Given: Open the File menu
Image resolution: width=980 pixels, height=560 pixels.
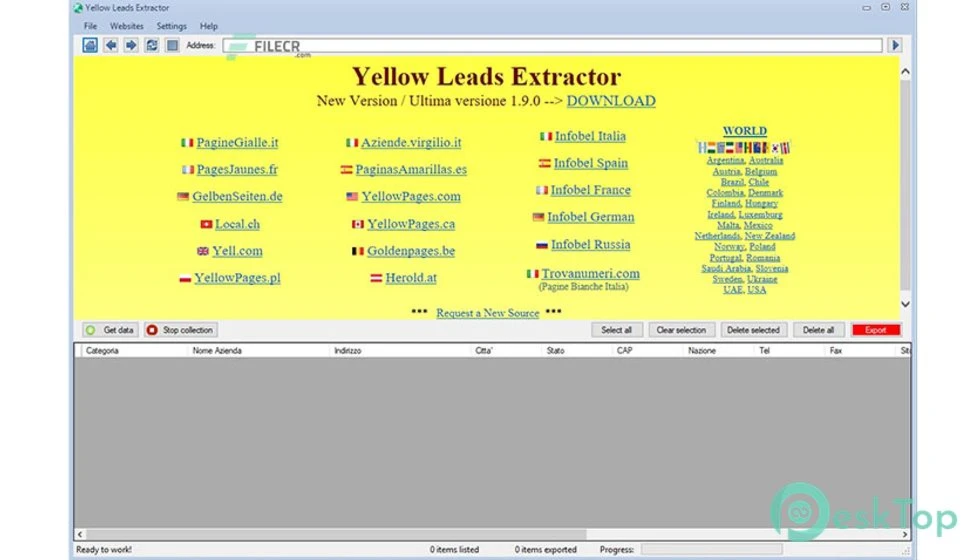Looking at the screenshot, I should tap(91, 26).
